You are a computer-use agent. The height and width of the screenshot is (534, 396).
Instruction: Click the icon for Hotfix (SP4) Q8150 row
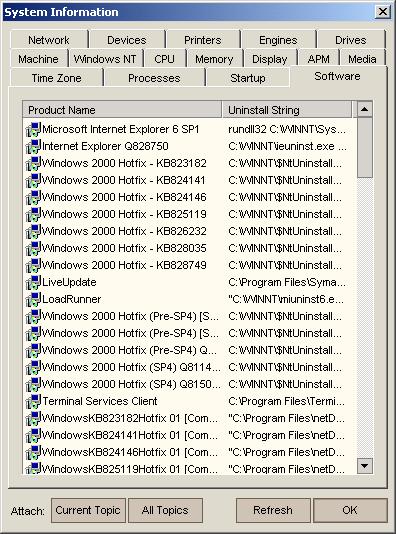[x=33, y=385]
